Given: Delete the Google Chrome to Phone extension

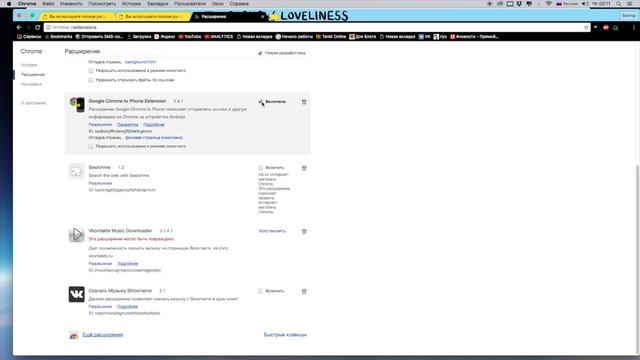Looking at the screenshot, I should coord(304,102).
